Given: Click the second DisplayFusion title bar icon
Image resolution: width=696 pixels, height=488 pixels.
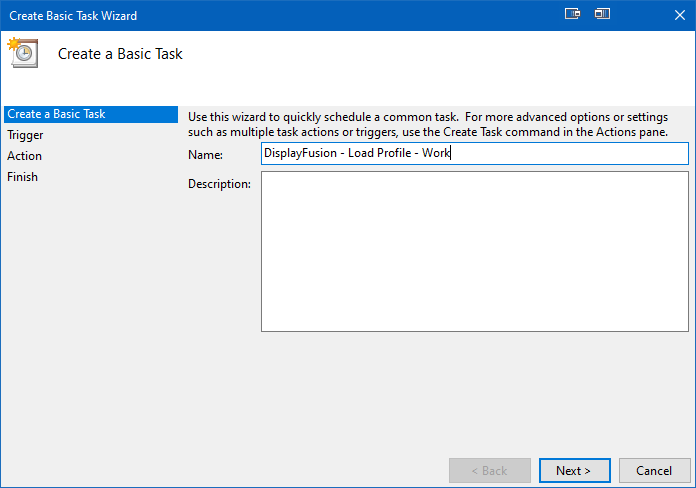Looking at the screenshot, I should [602, 14].
